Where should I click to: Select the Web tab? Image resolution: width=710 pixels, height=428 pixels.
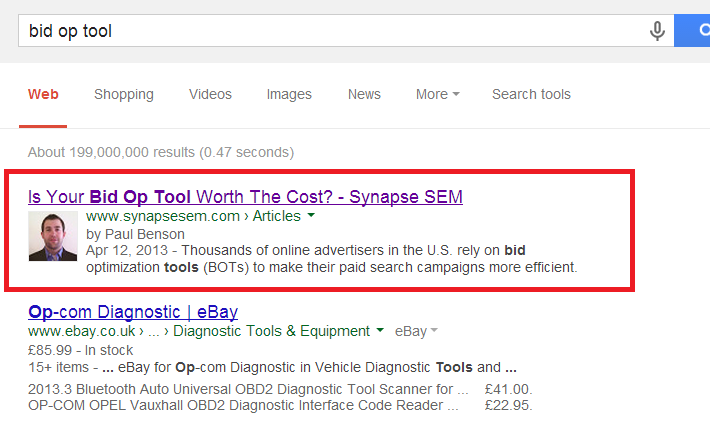point(43,94)
